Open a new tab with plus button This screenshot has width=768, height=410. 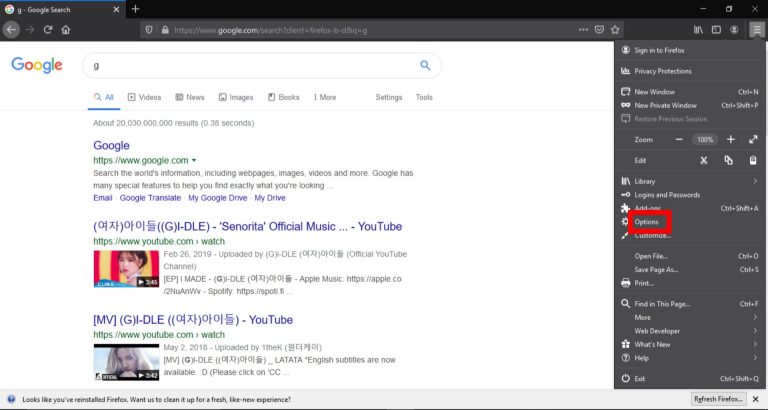pos(136,9)
